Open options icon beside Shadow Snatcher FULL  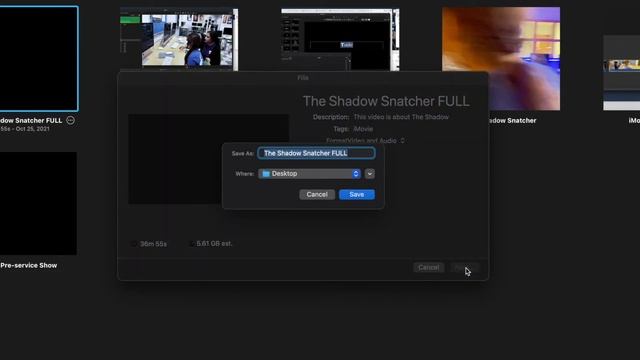pyautogui.click(x=70, y=120)
